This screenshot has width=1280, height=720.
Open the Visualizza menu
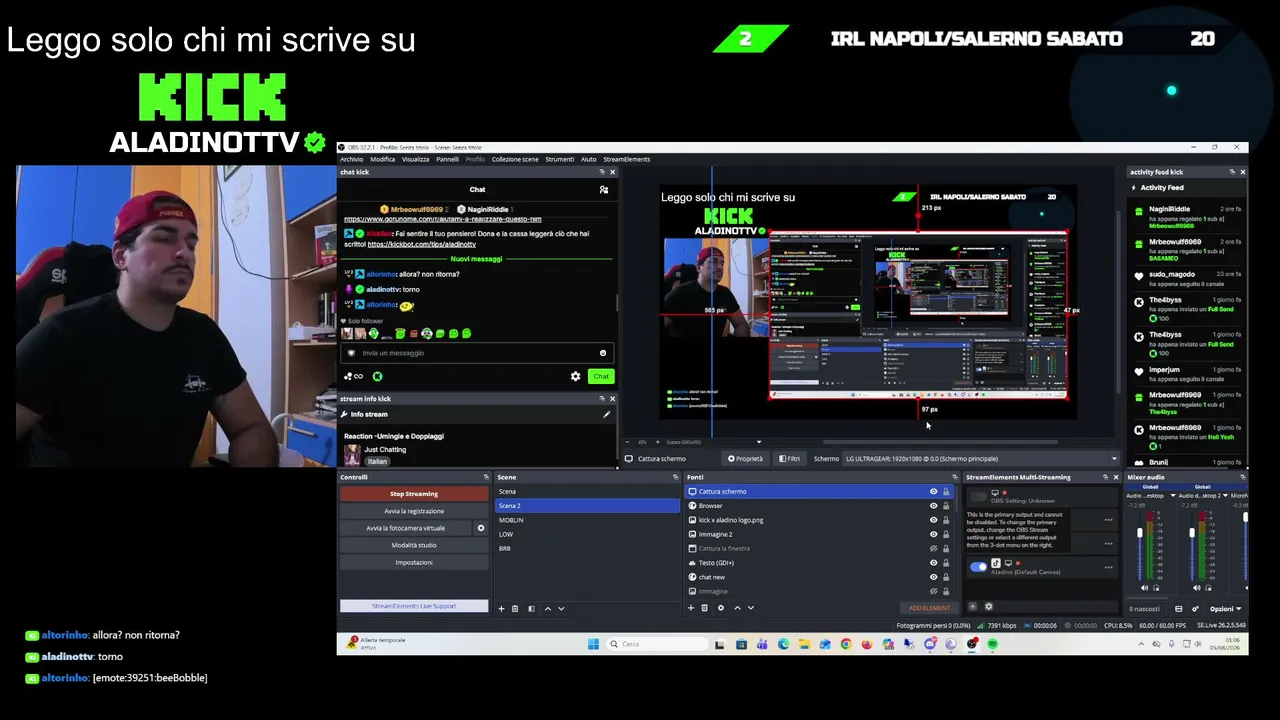(415, 159)
